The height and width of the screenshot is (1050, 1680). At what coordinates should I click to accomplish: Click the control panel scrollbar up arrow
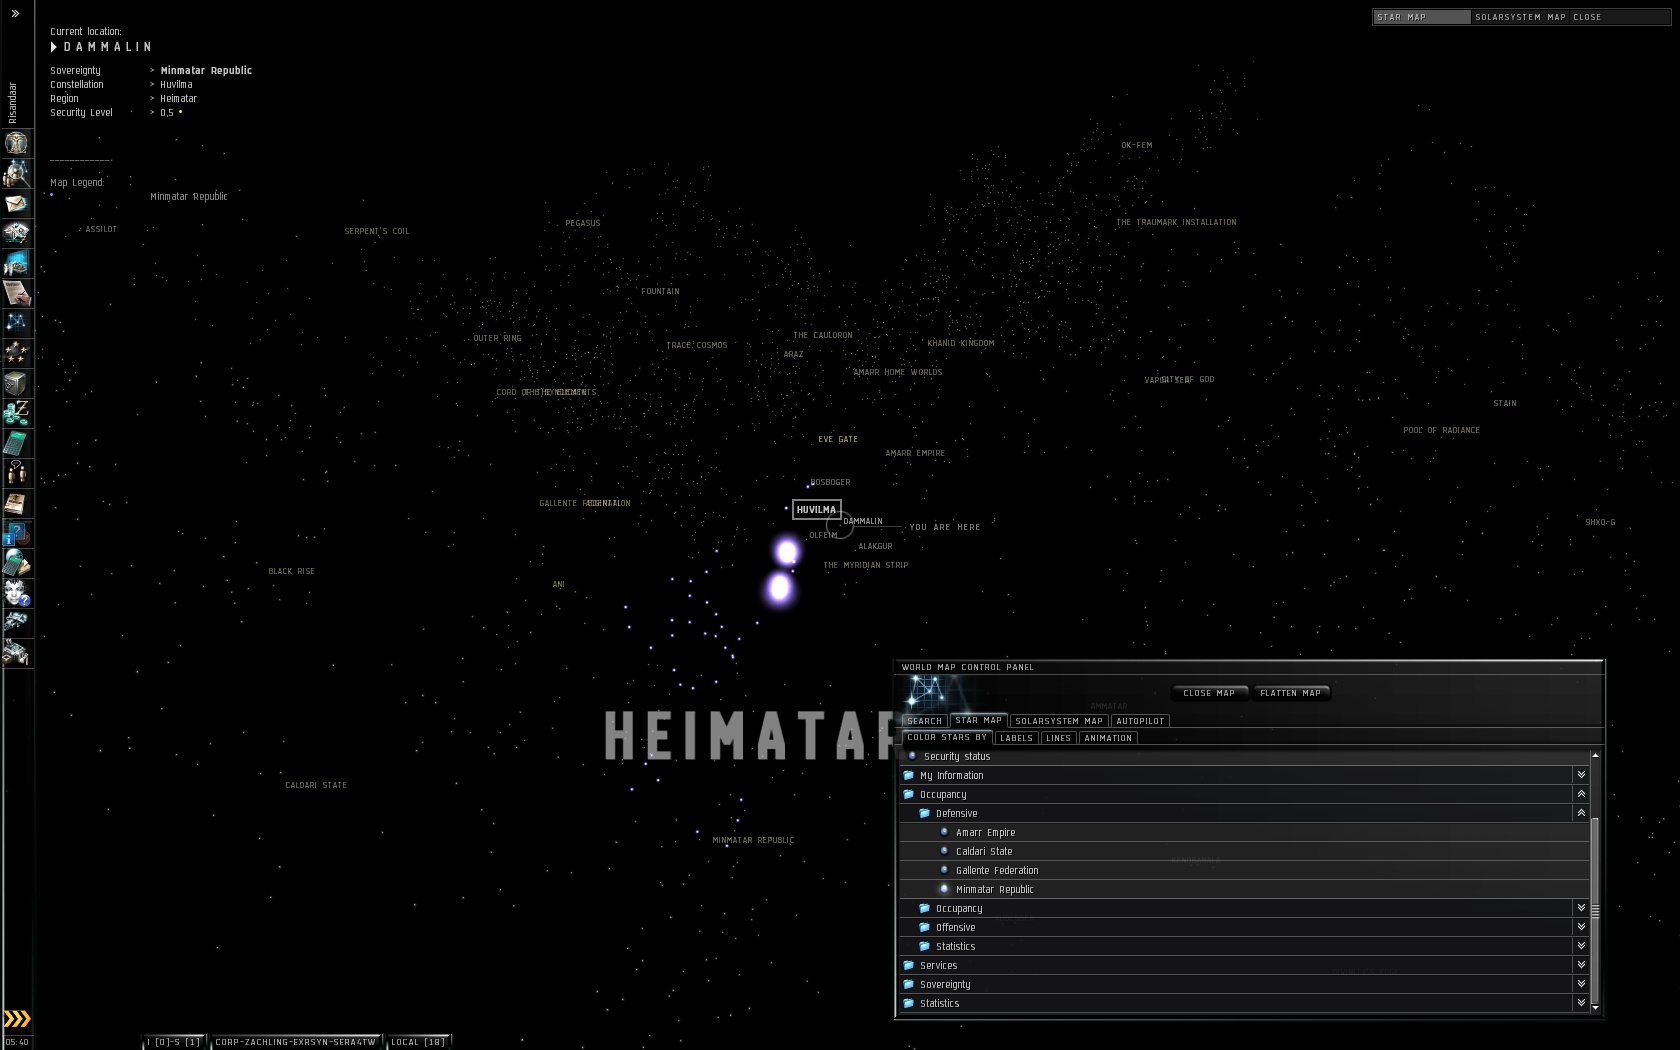click(1595, 756)
